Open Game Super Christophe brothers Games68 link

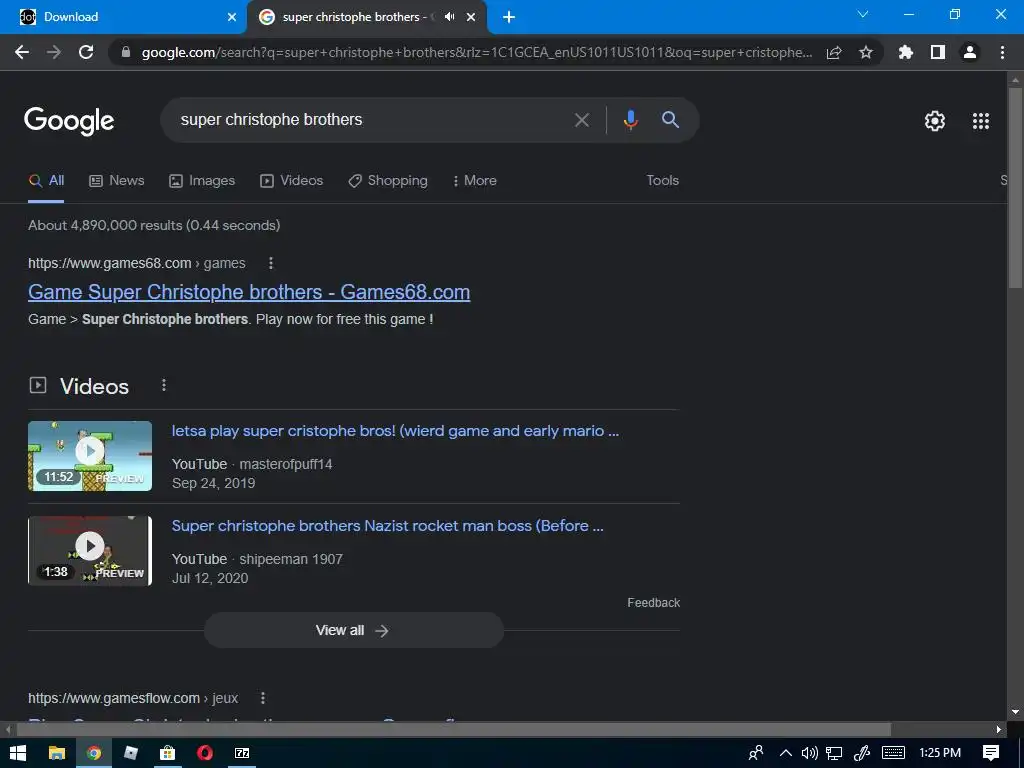pyautogui.click(x=249, y=292)
